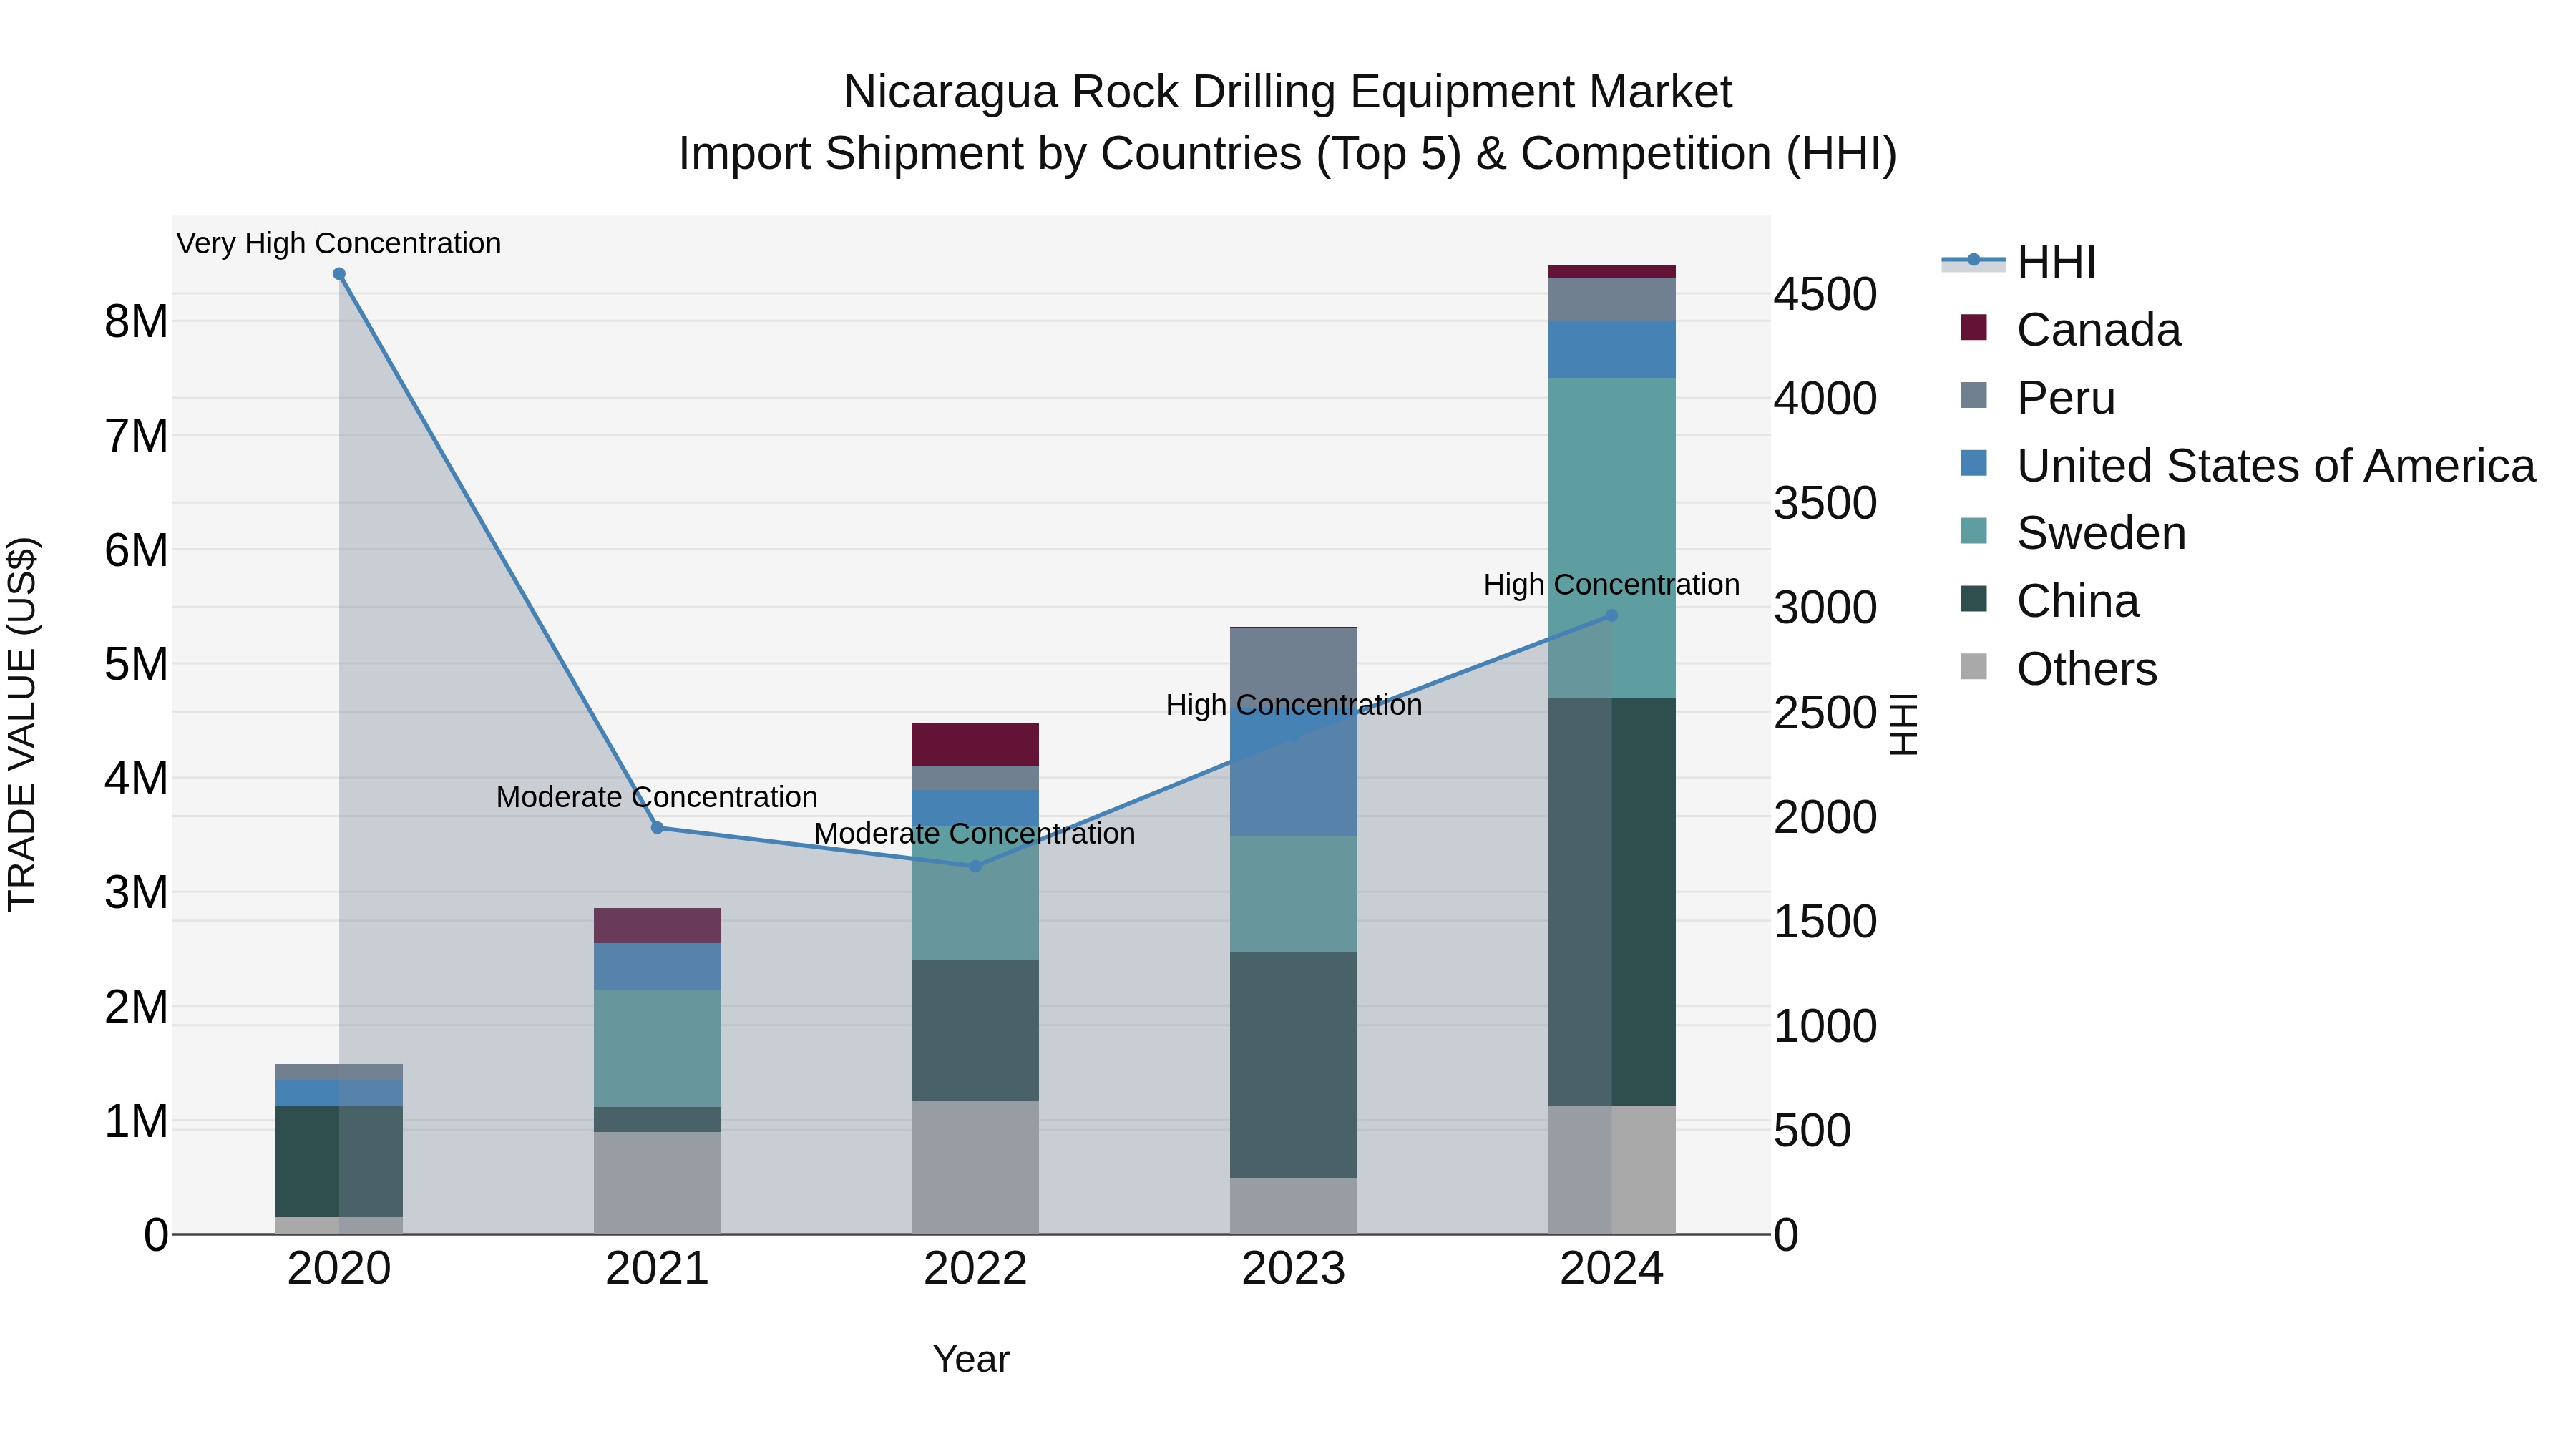Toggle the Sweden legend entry

click(x=2073, y=532)
